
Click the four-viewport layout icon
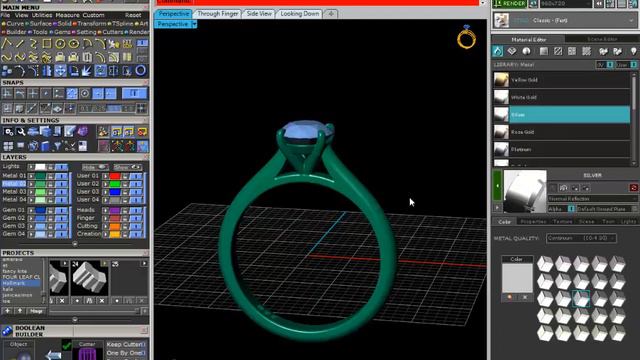coord(8,146)
